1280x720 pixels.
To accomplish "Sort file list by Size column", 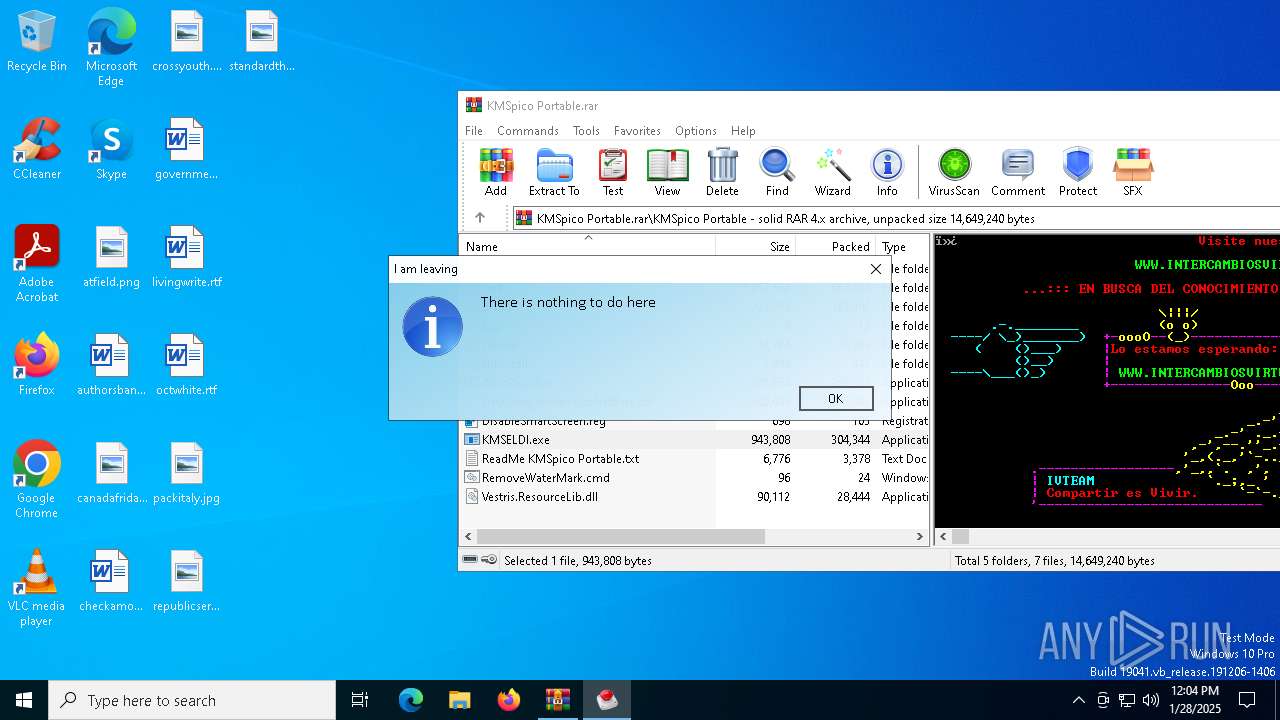I will pos(756,246).
